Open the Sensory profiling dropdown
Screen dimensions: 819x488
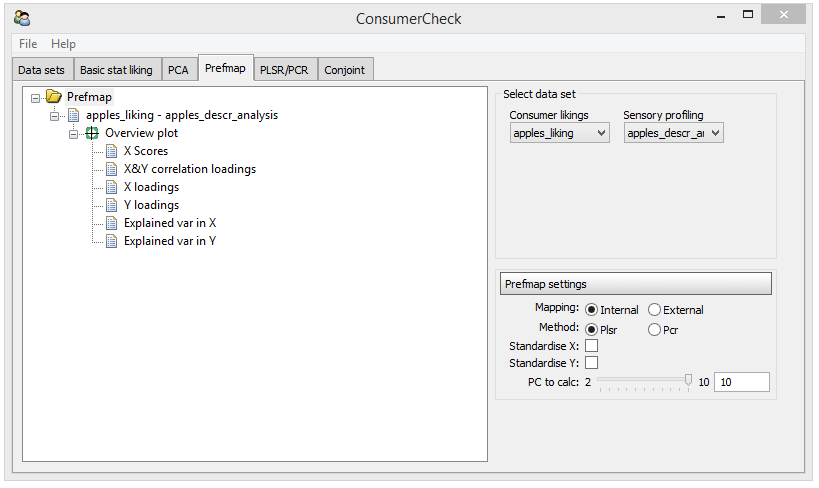(673, 133)
